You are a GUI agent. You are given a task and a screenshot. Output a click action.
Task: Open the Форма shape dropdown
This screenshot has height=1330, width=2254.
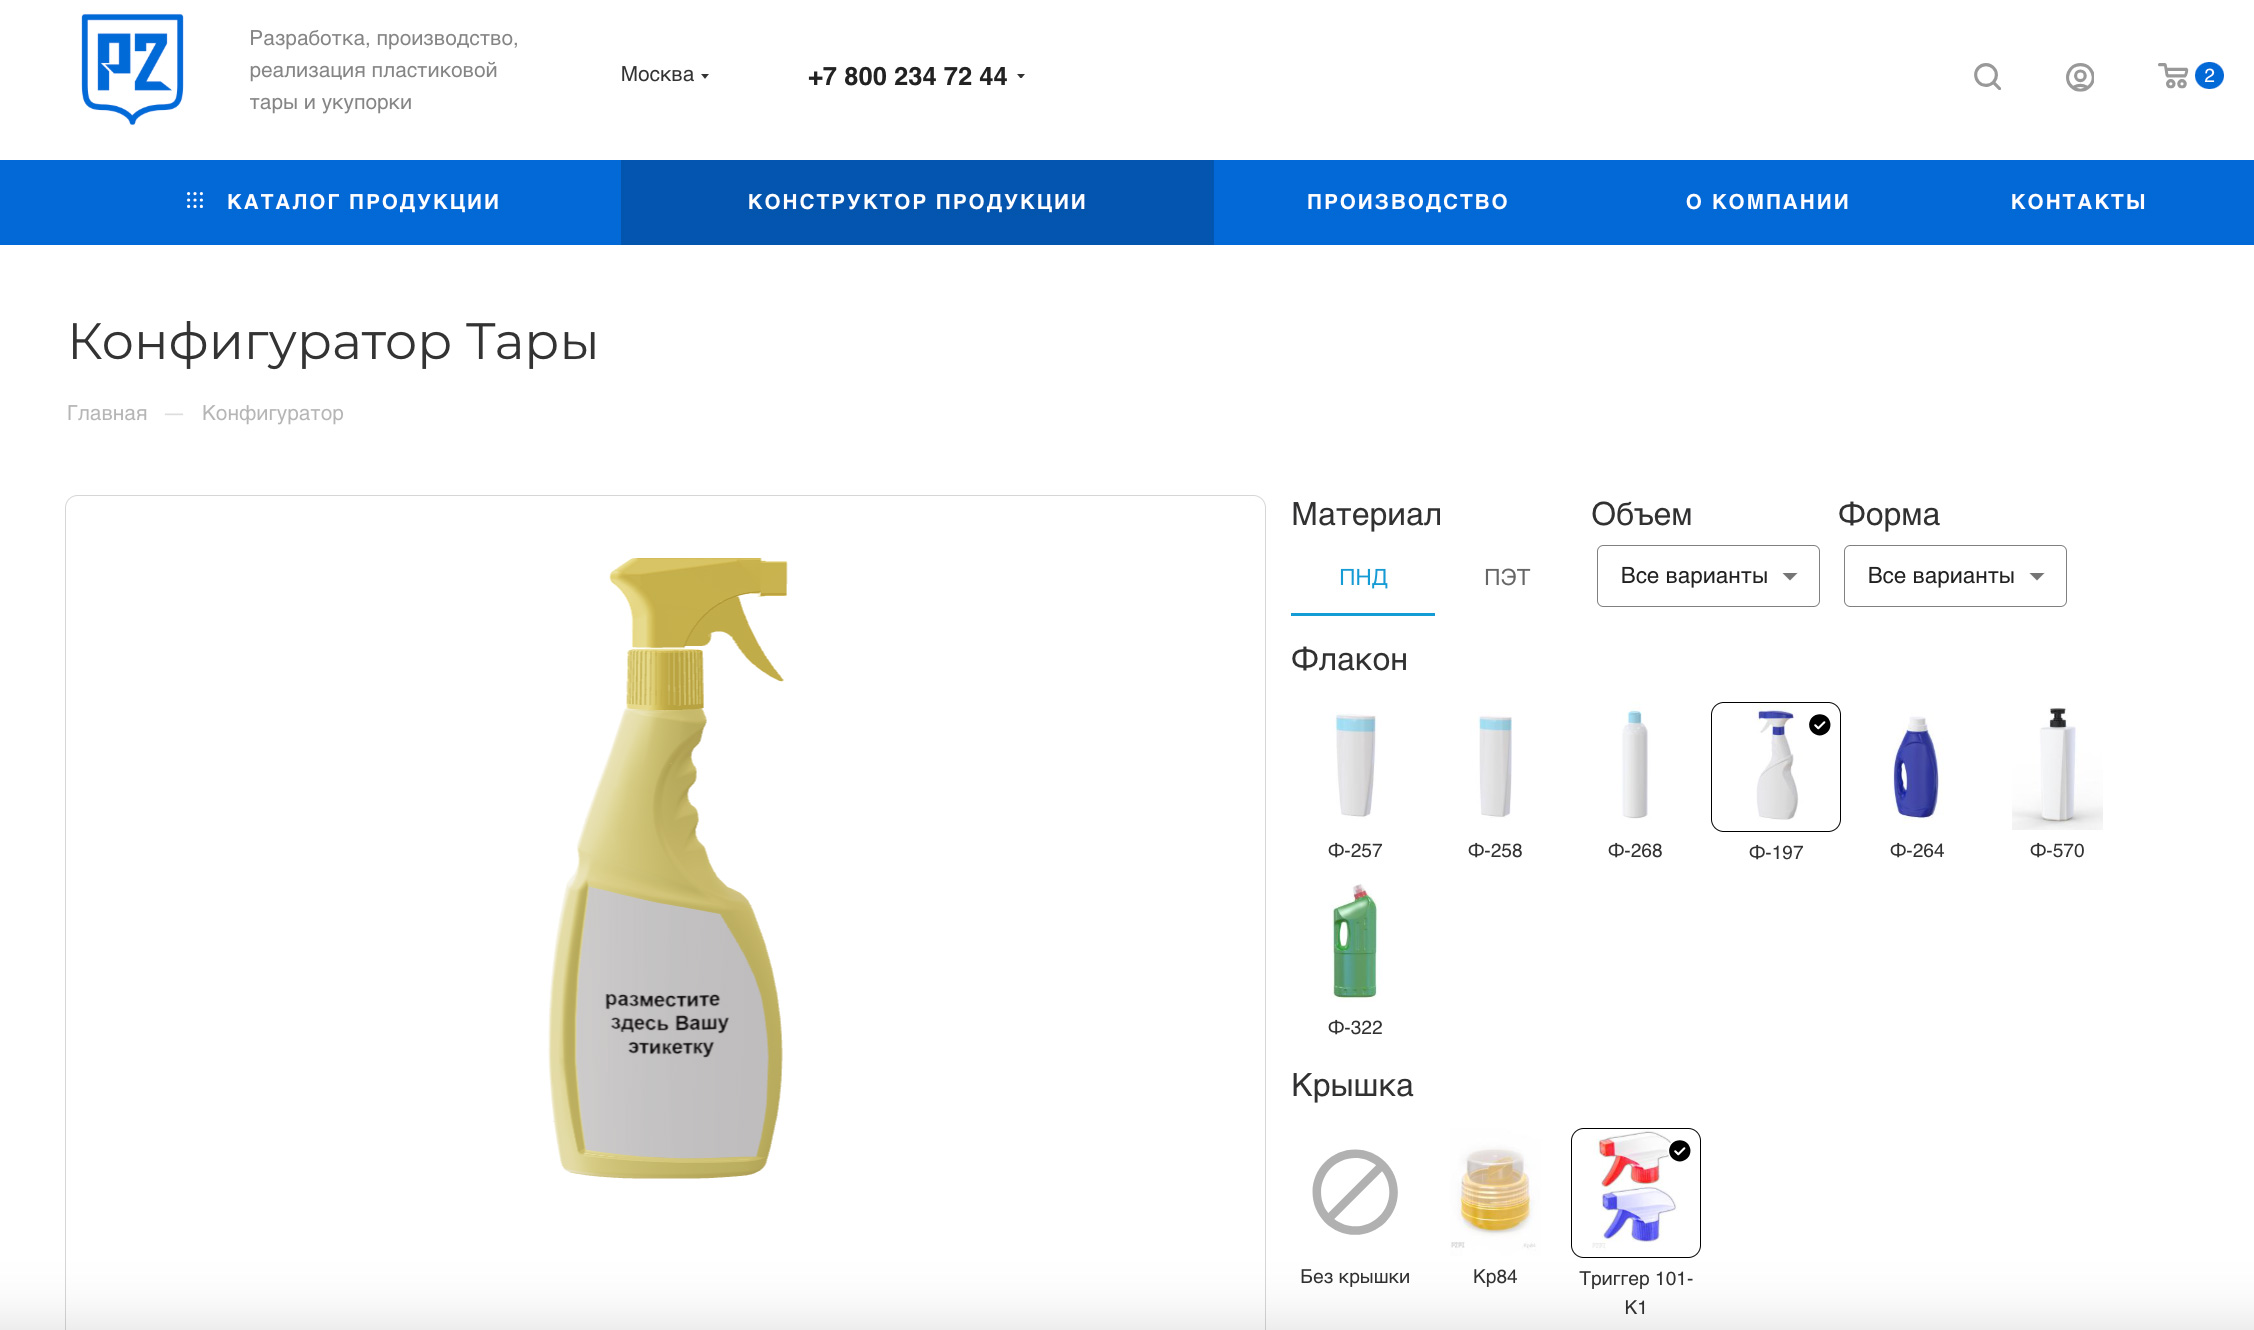[1955, 576]
